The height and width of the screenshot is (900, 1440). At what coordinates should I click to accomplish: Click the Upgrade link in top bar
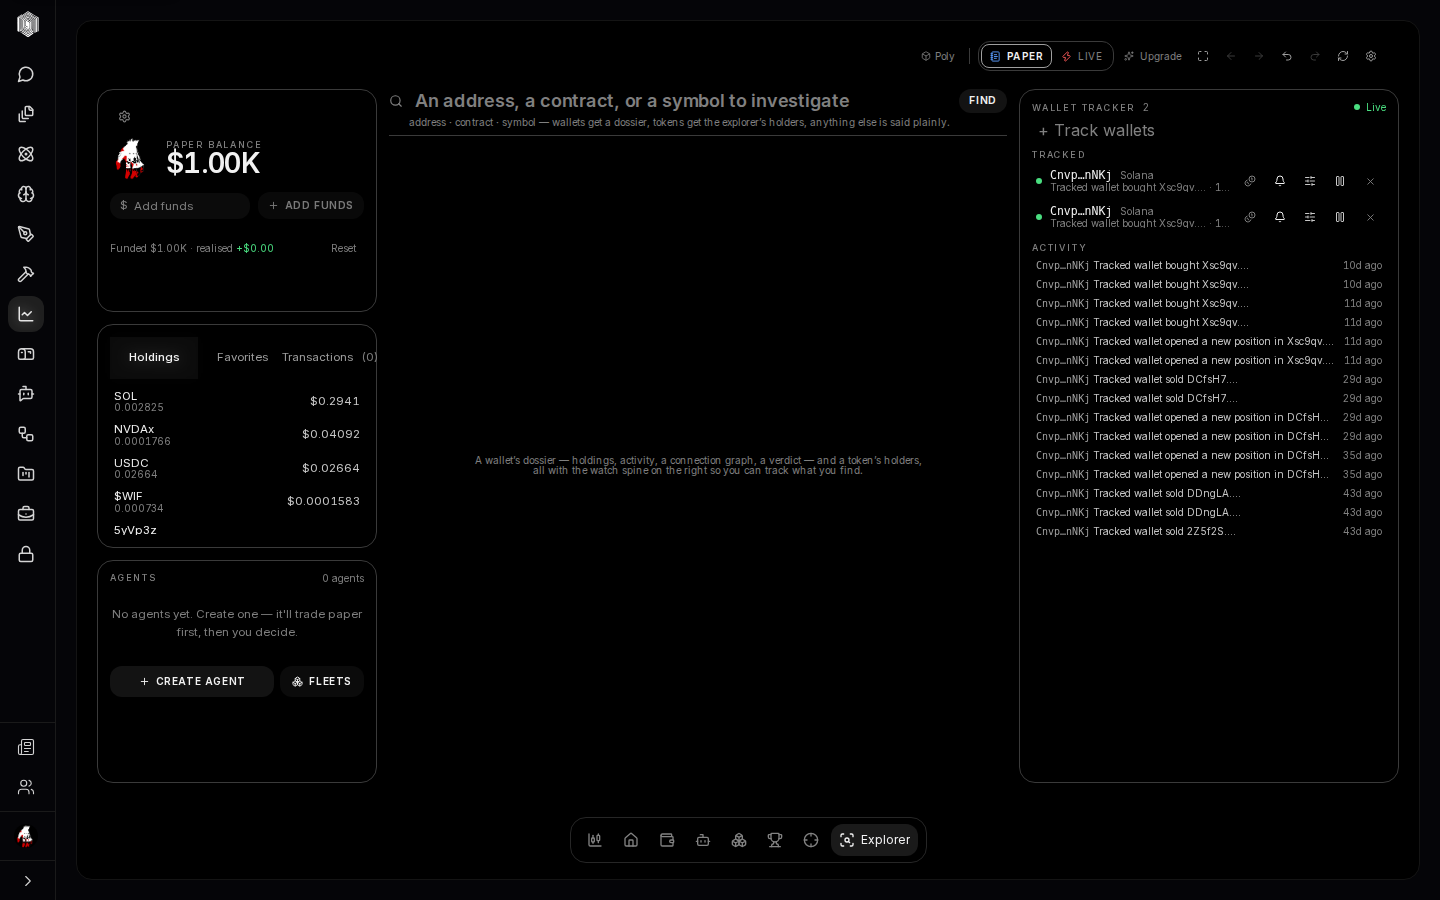click(x=1153, y=56)
